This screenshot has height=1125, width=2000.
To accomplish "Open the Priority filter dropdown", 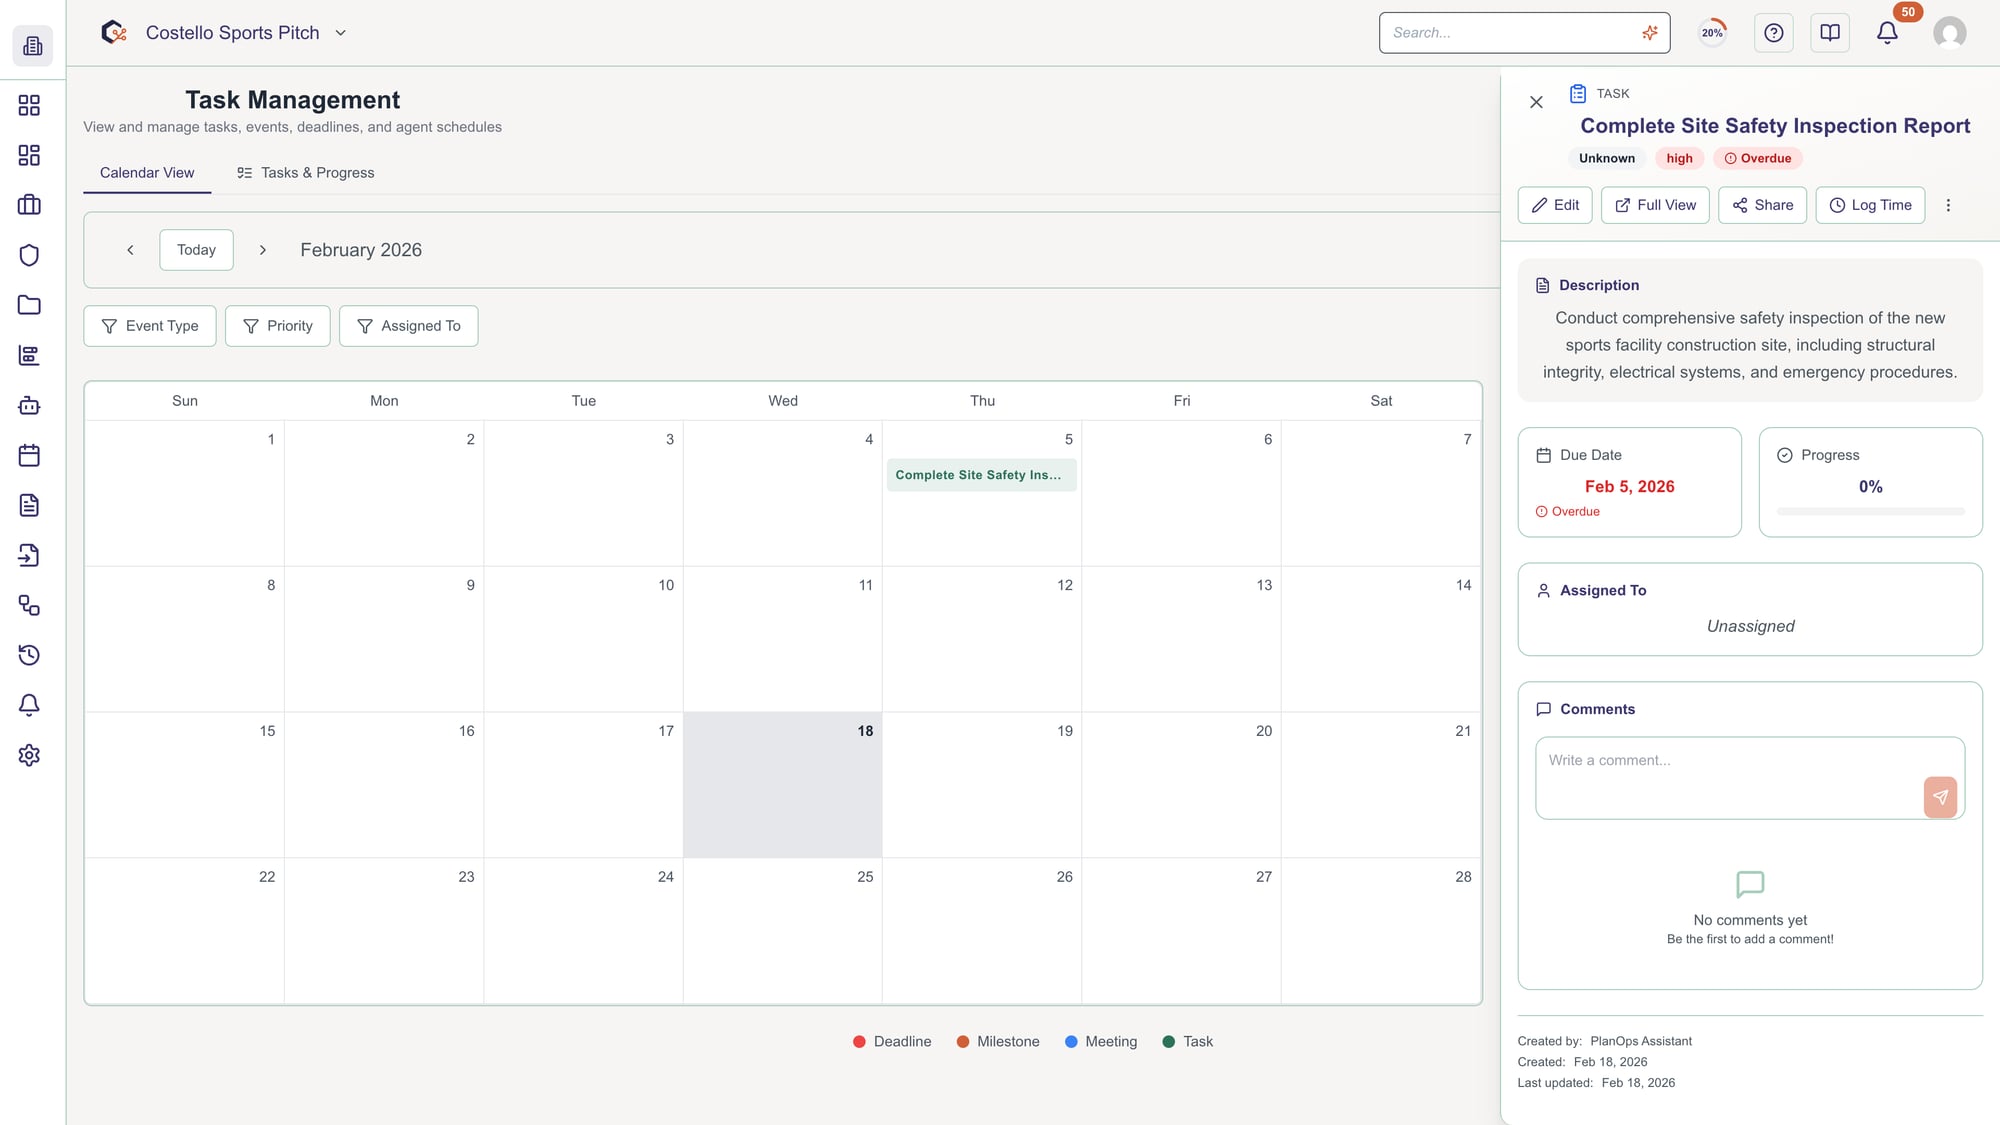I will (277, 325).
